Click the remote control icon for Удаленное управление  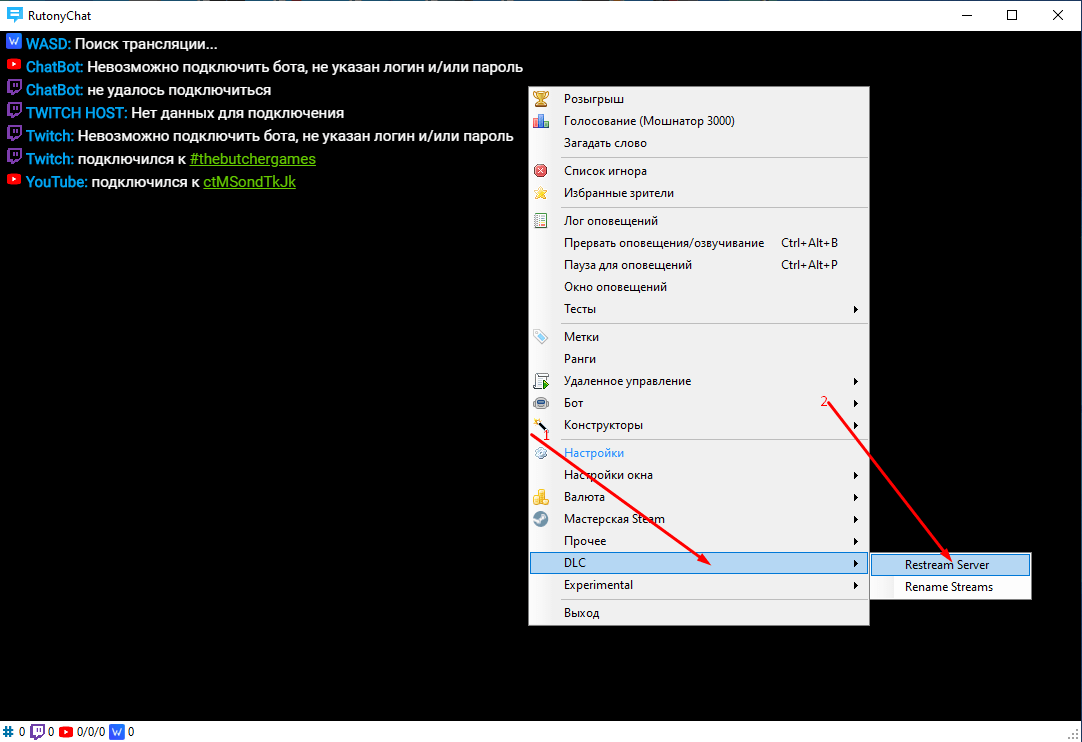pos(541,381)
